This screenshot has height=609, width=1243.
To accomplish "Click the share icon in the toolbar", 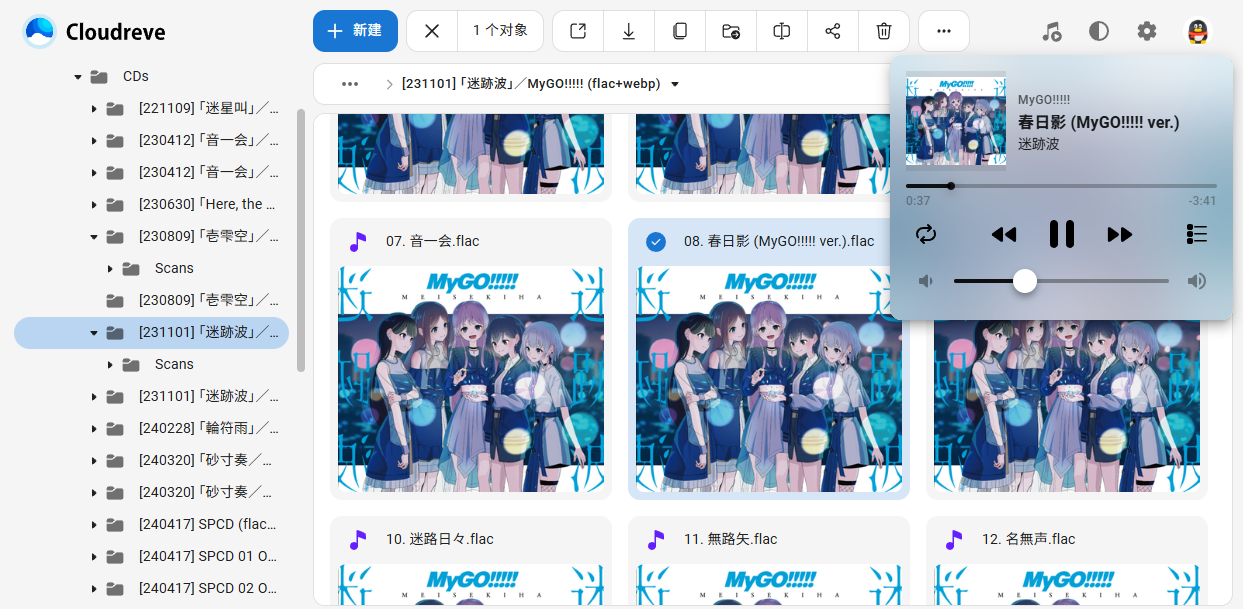I will 832,31.
